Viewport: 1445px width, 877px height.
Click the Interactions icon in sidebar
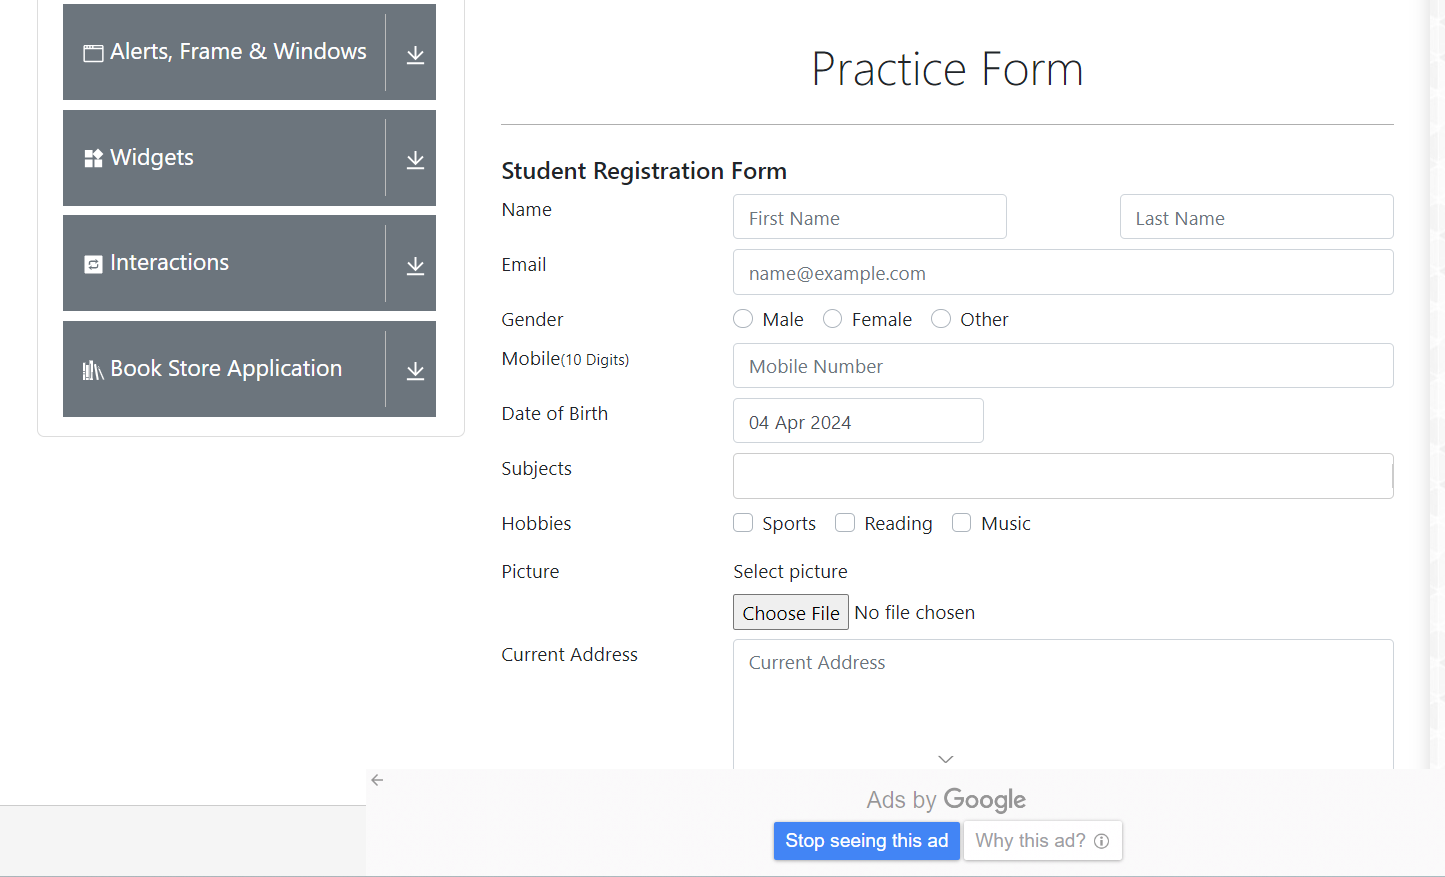click(93, 264)
